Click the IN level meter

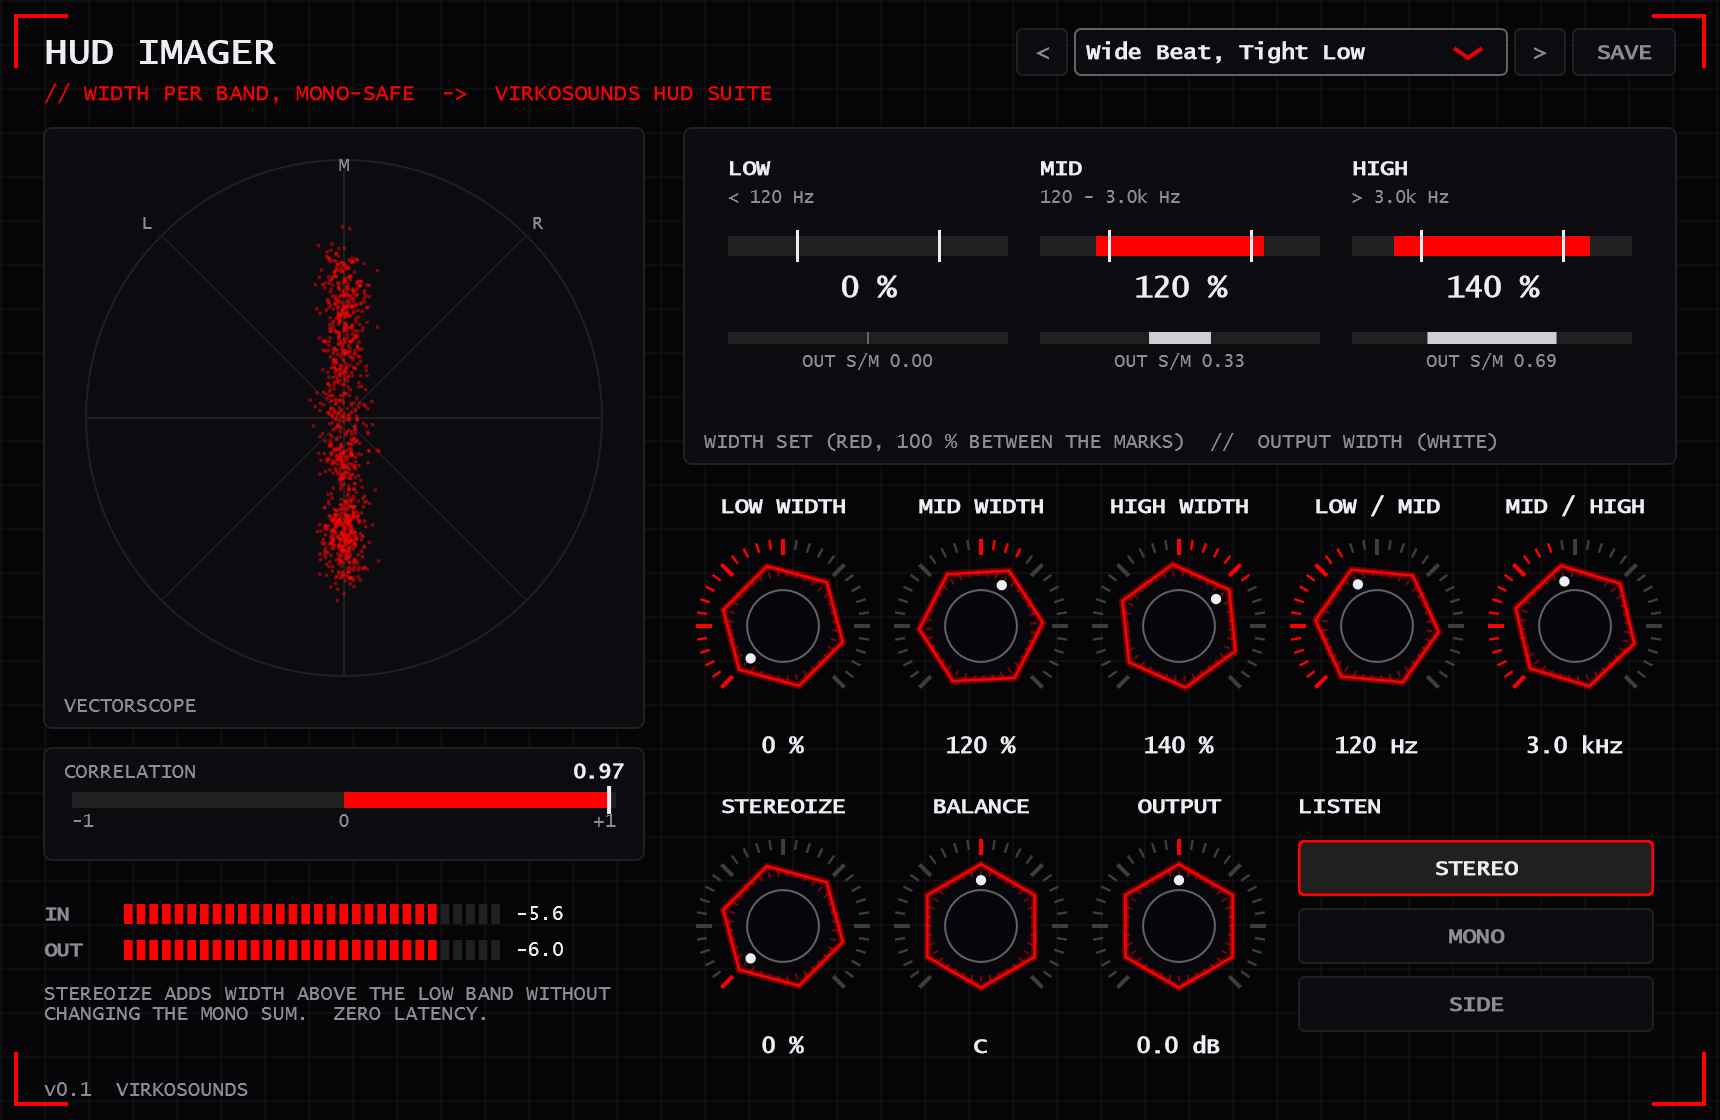tap(312, 914)
